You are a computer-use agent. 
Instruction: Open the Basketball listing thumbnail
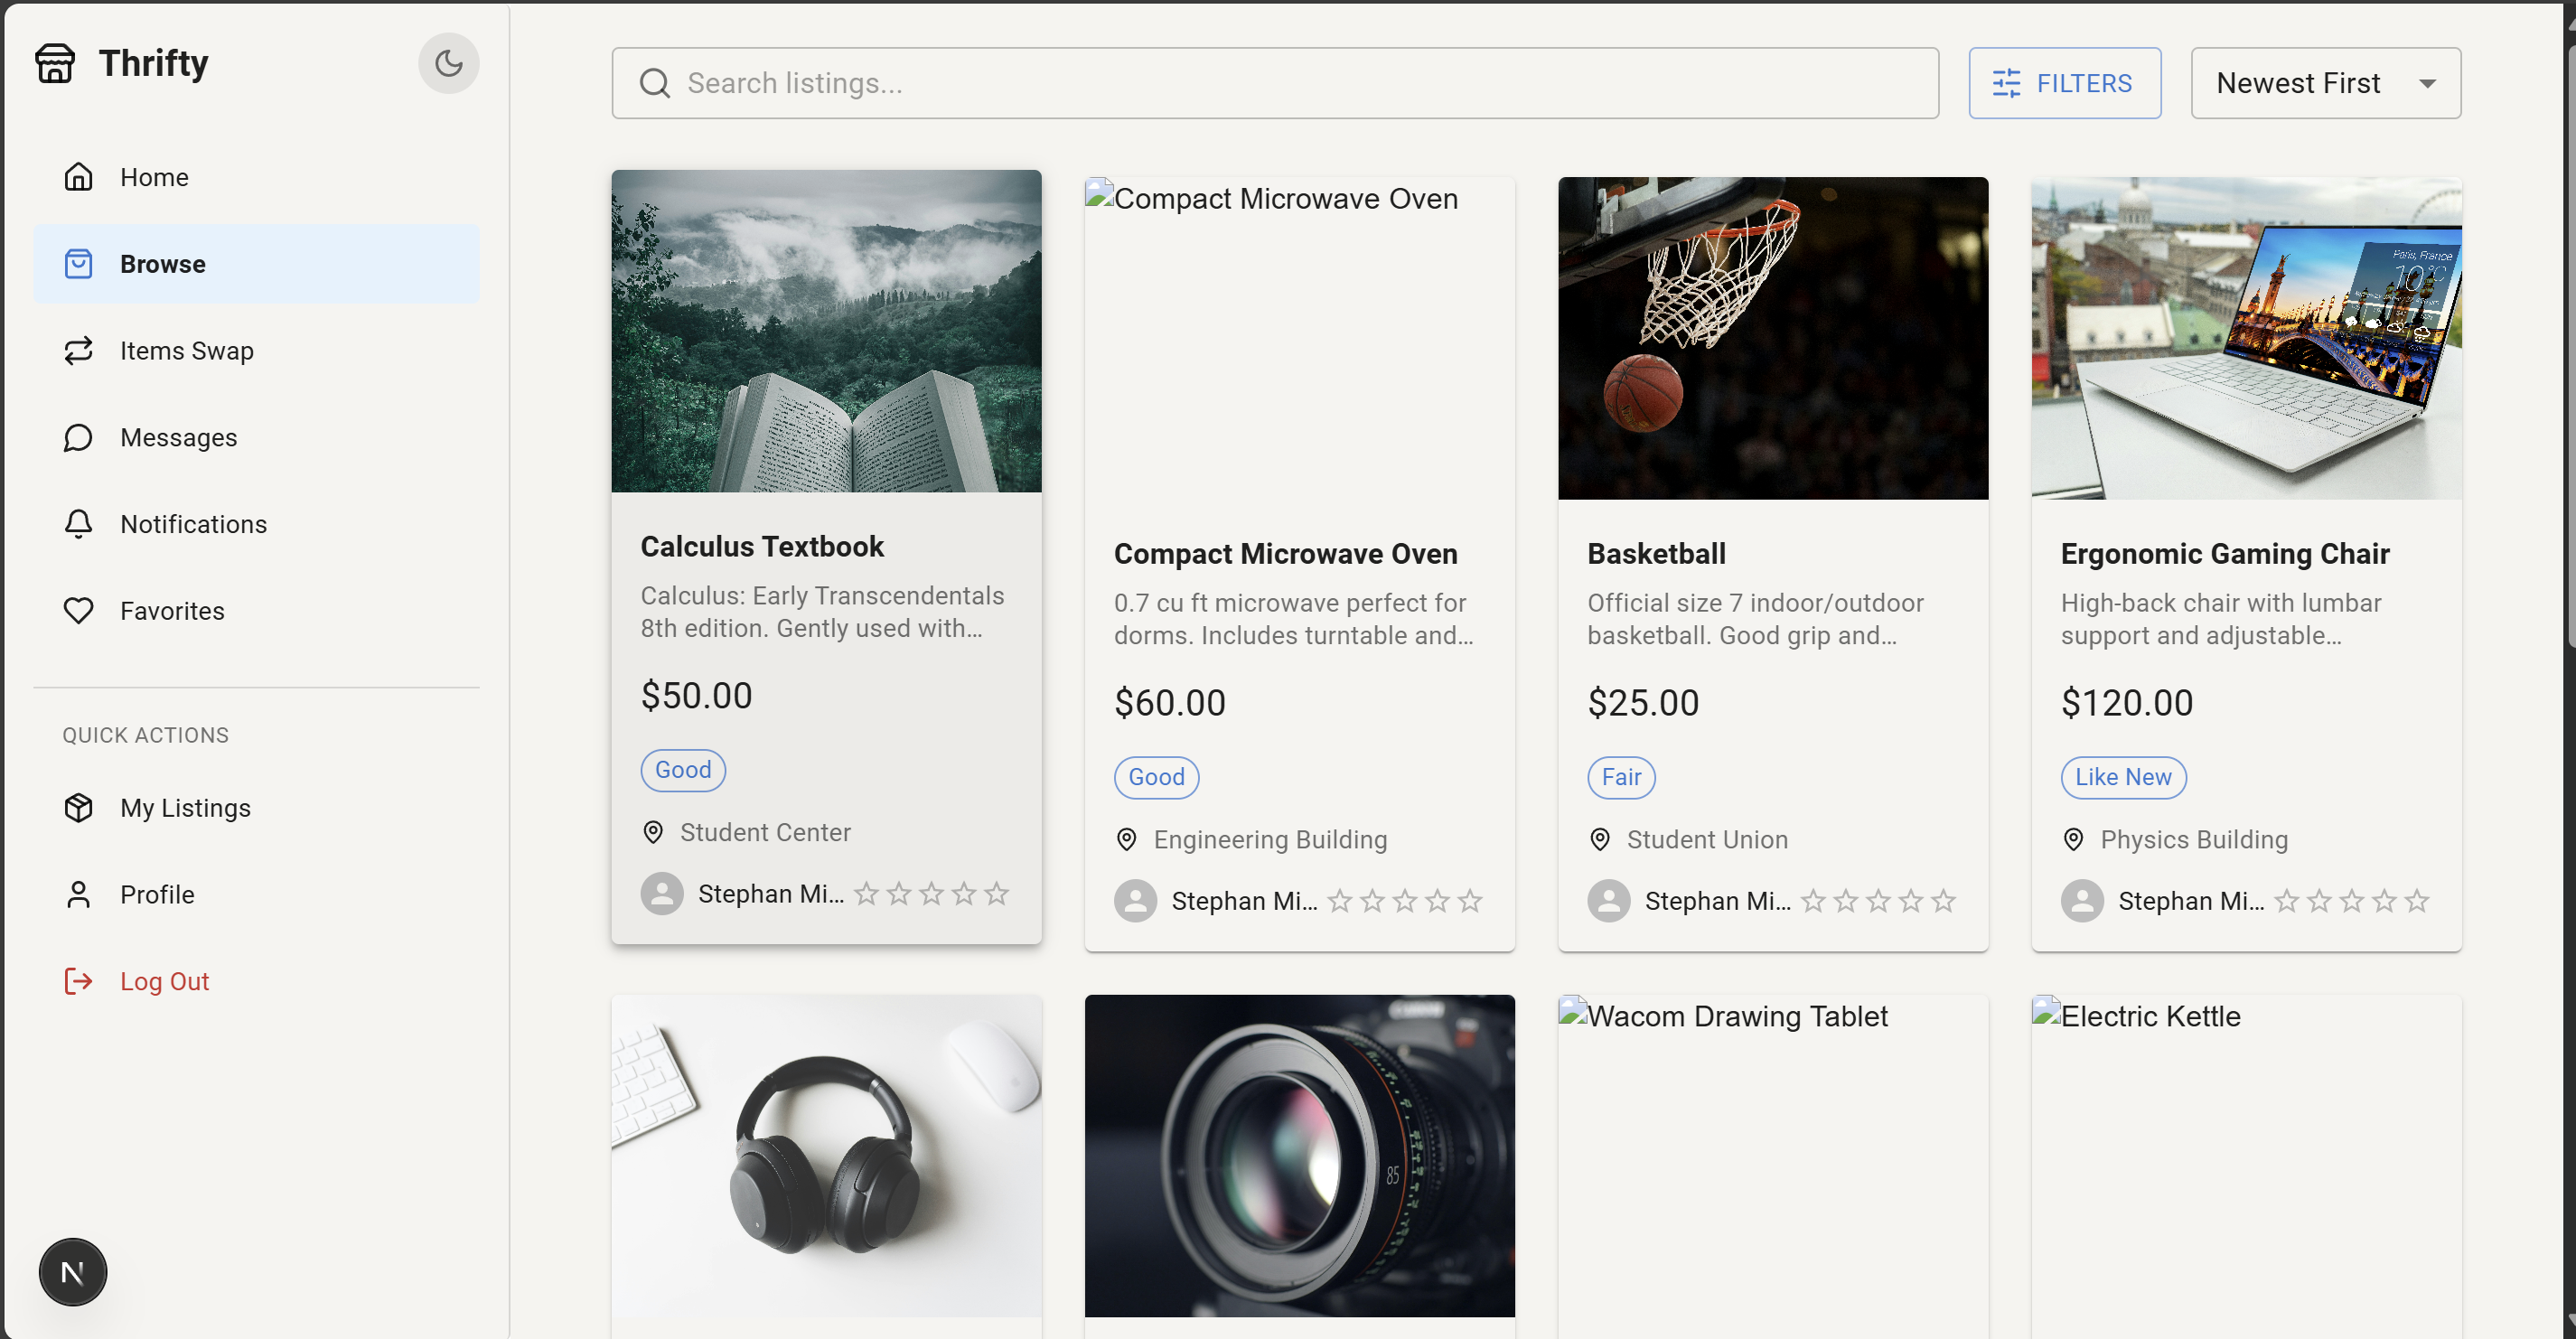(x=1772, y=338)
